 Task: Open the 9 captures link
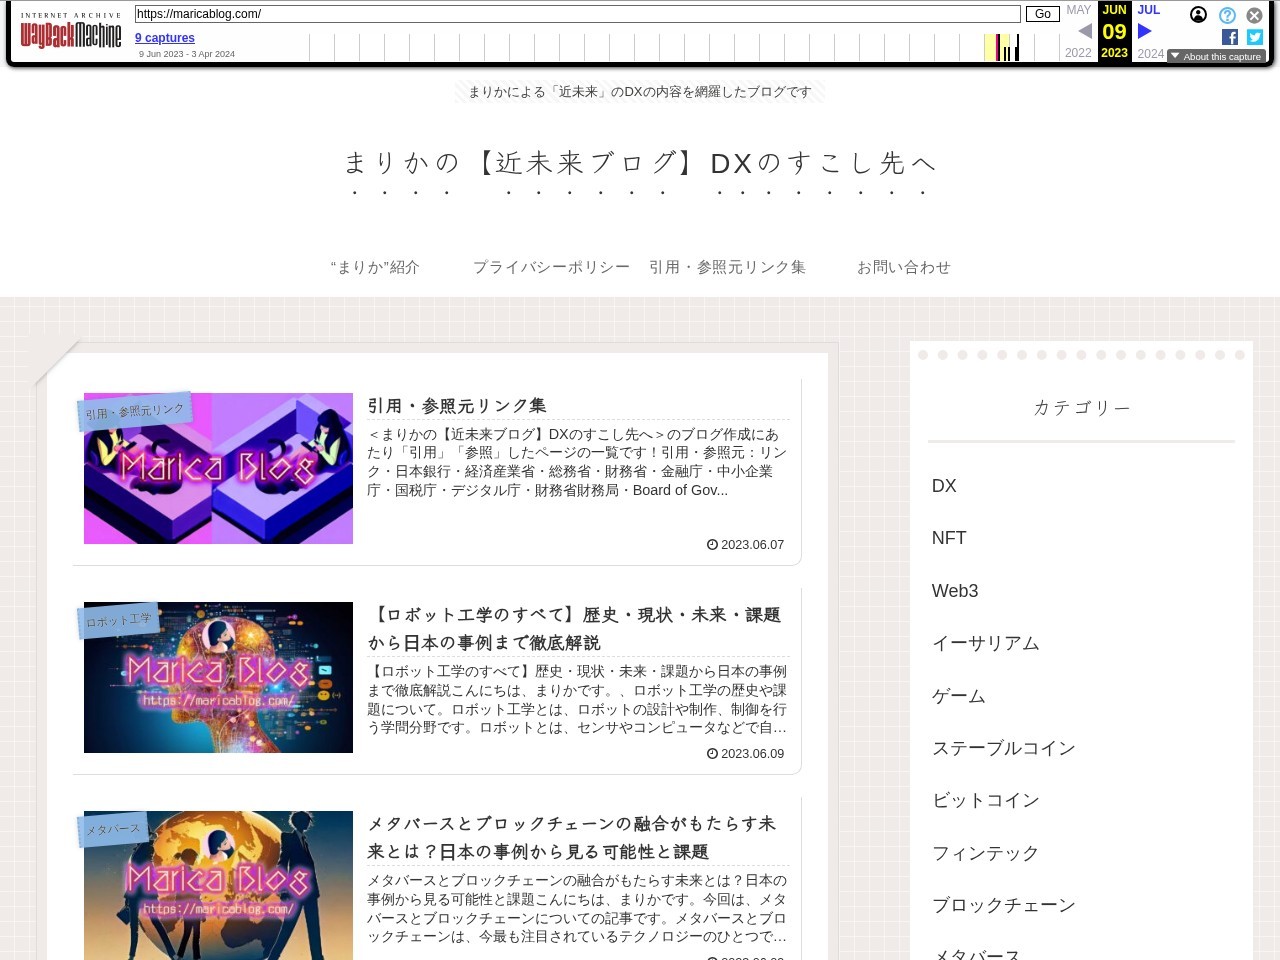[165, 38]
